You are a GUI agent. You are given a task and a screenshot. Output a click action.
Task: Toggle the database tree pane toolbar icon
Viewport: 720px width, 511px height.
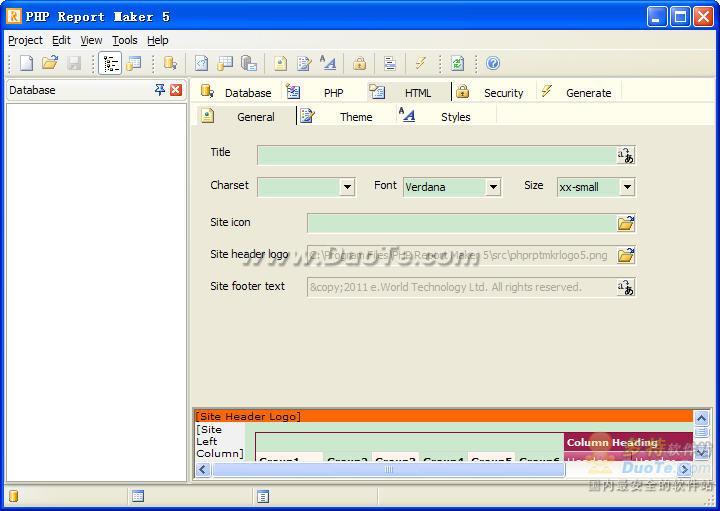[x=110, y=63]
